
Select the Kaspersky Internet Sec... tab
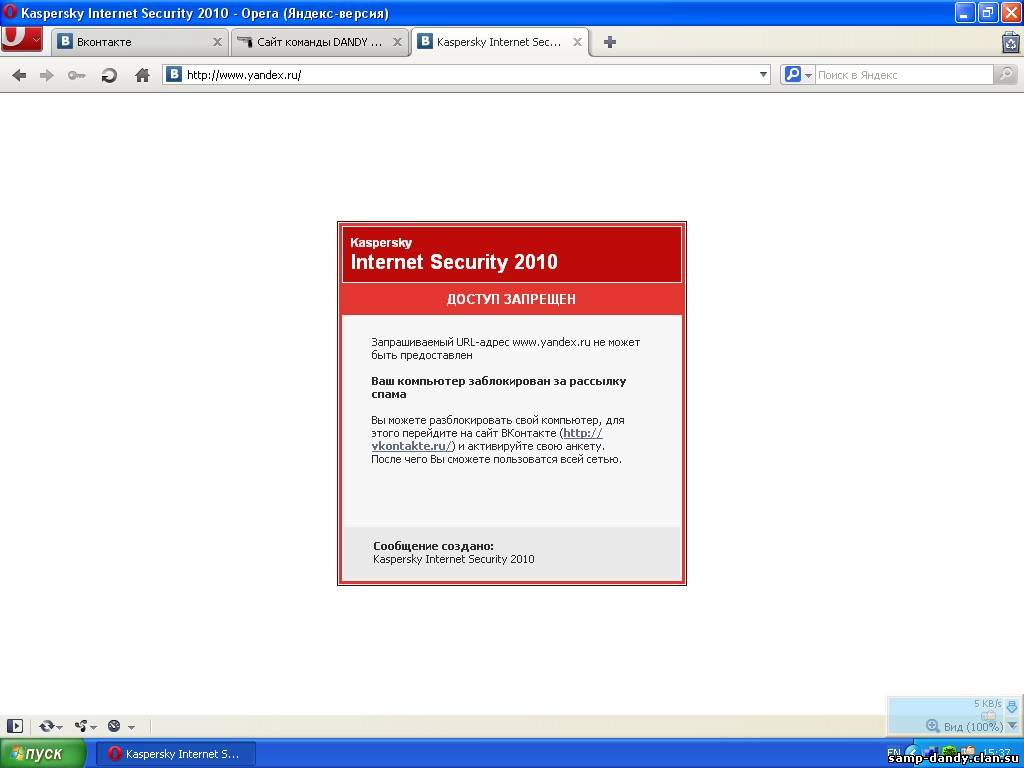tap(500, 42)
